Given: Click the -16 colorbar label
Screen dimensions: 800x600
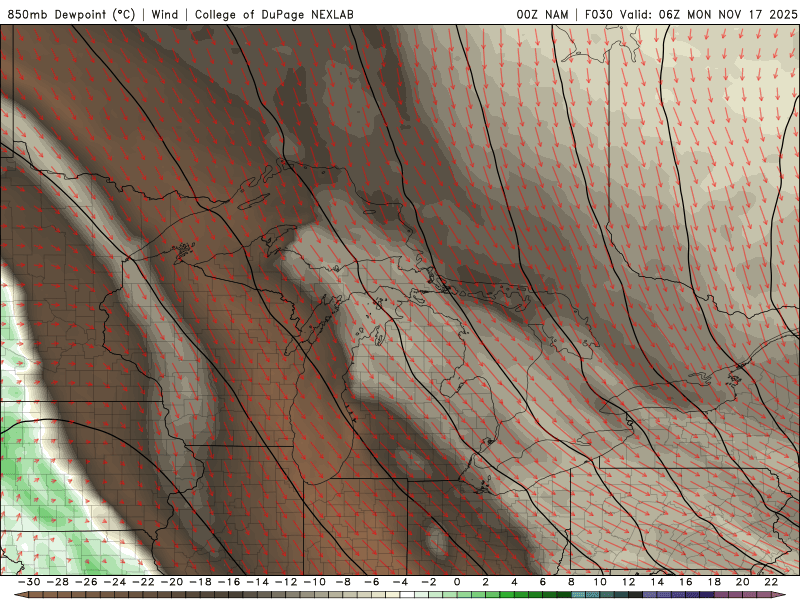Looking at the screenshot, I should click(x=229, y=582).
